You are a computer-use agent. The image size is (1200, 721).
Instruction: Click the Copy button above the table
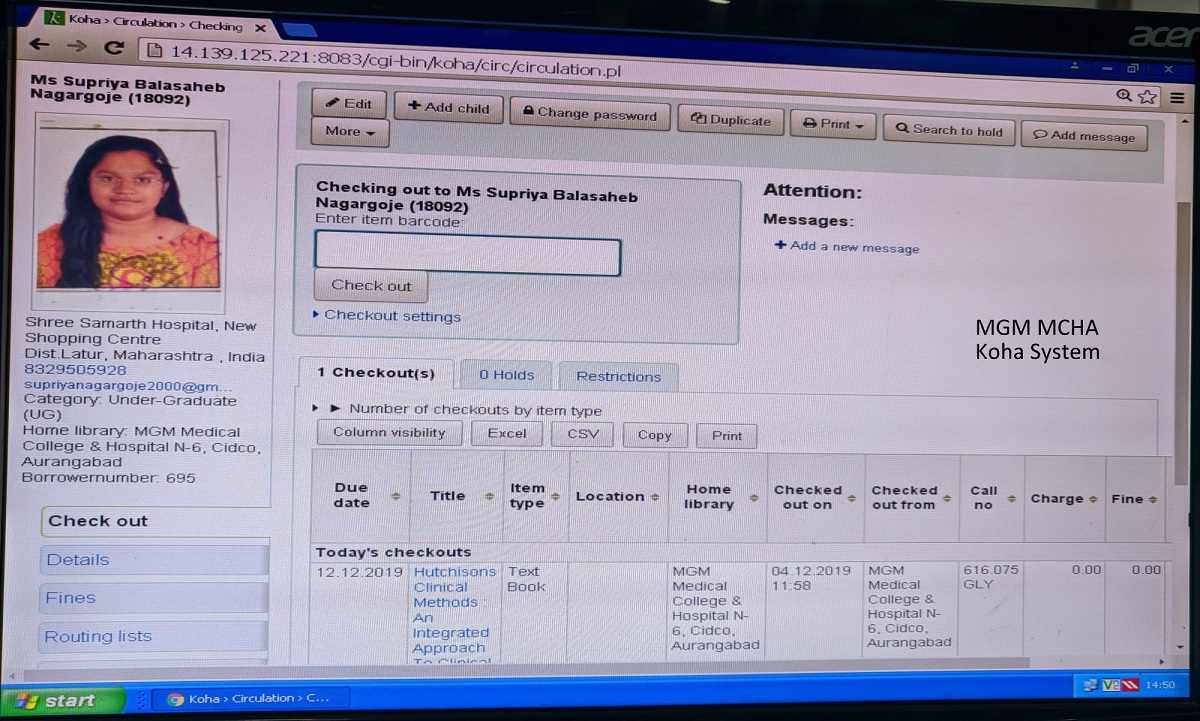[x=654, y=436]
